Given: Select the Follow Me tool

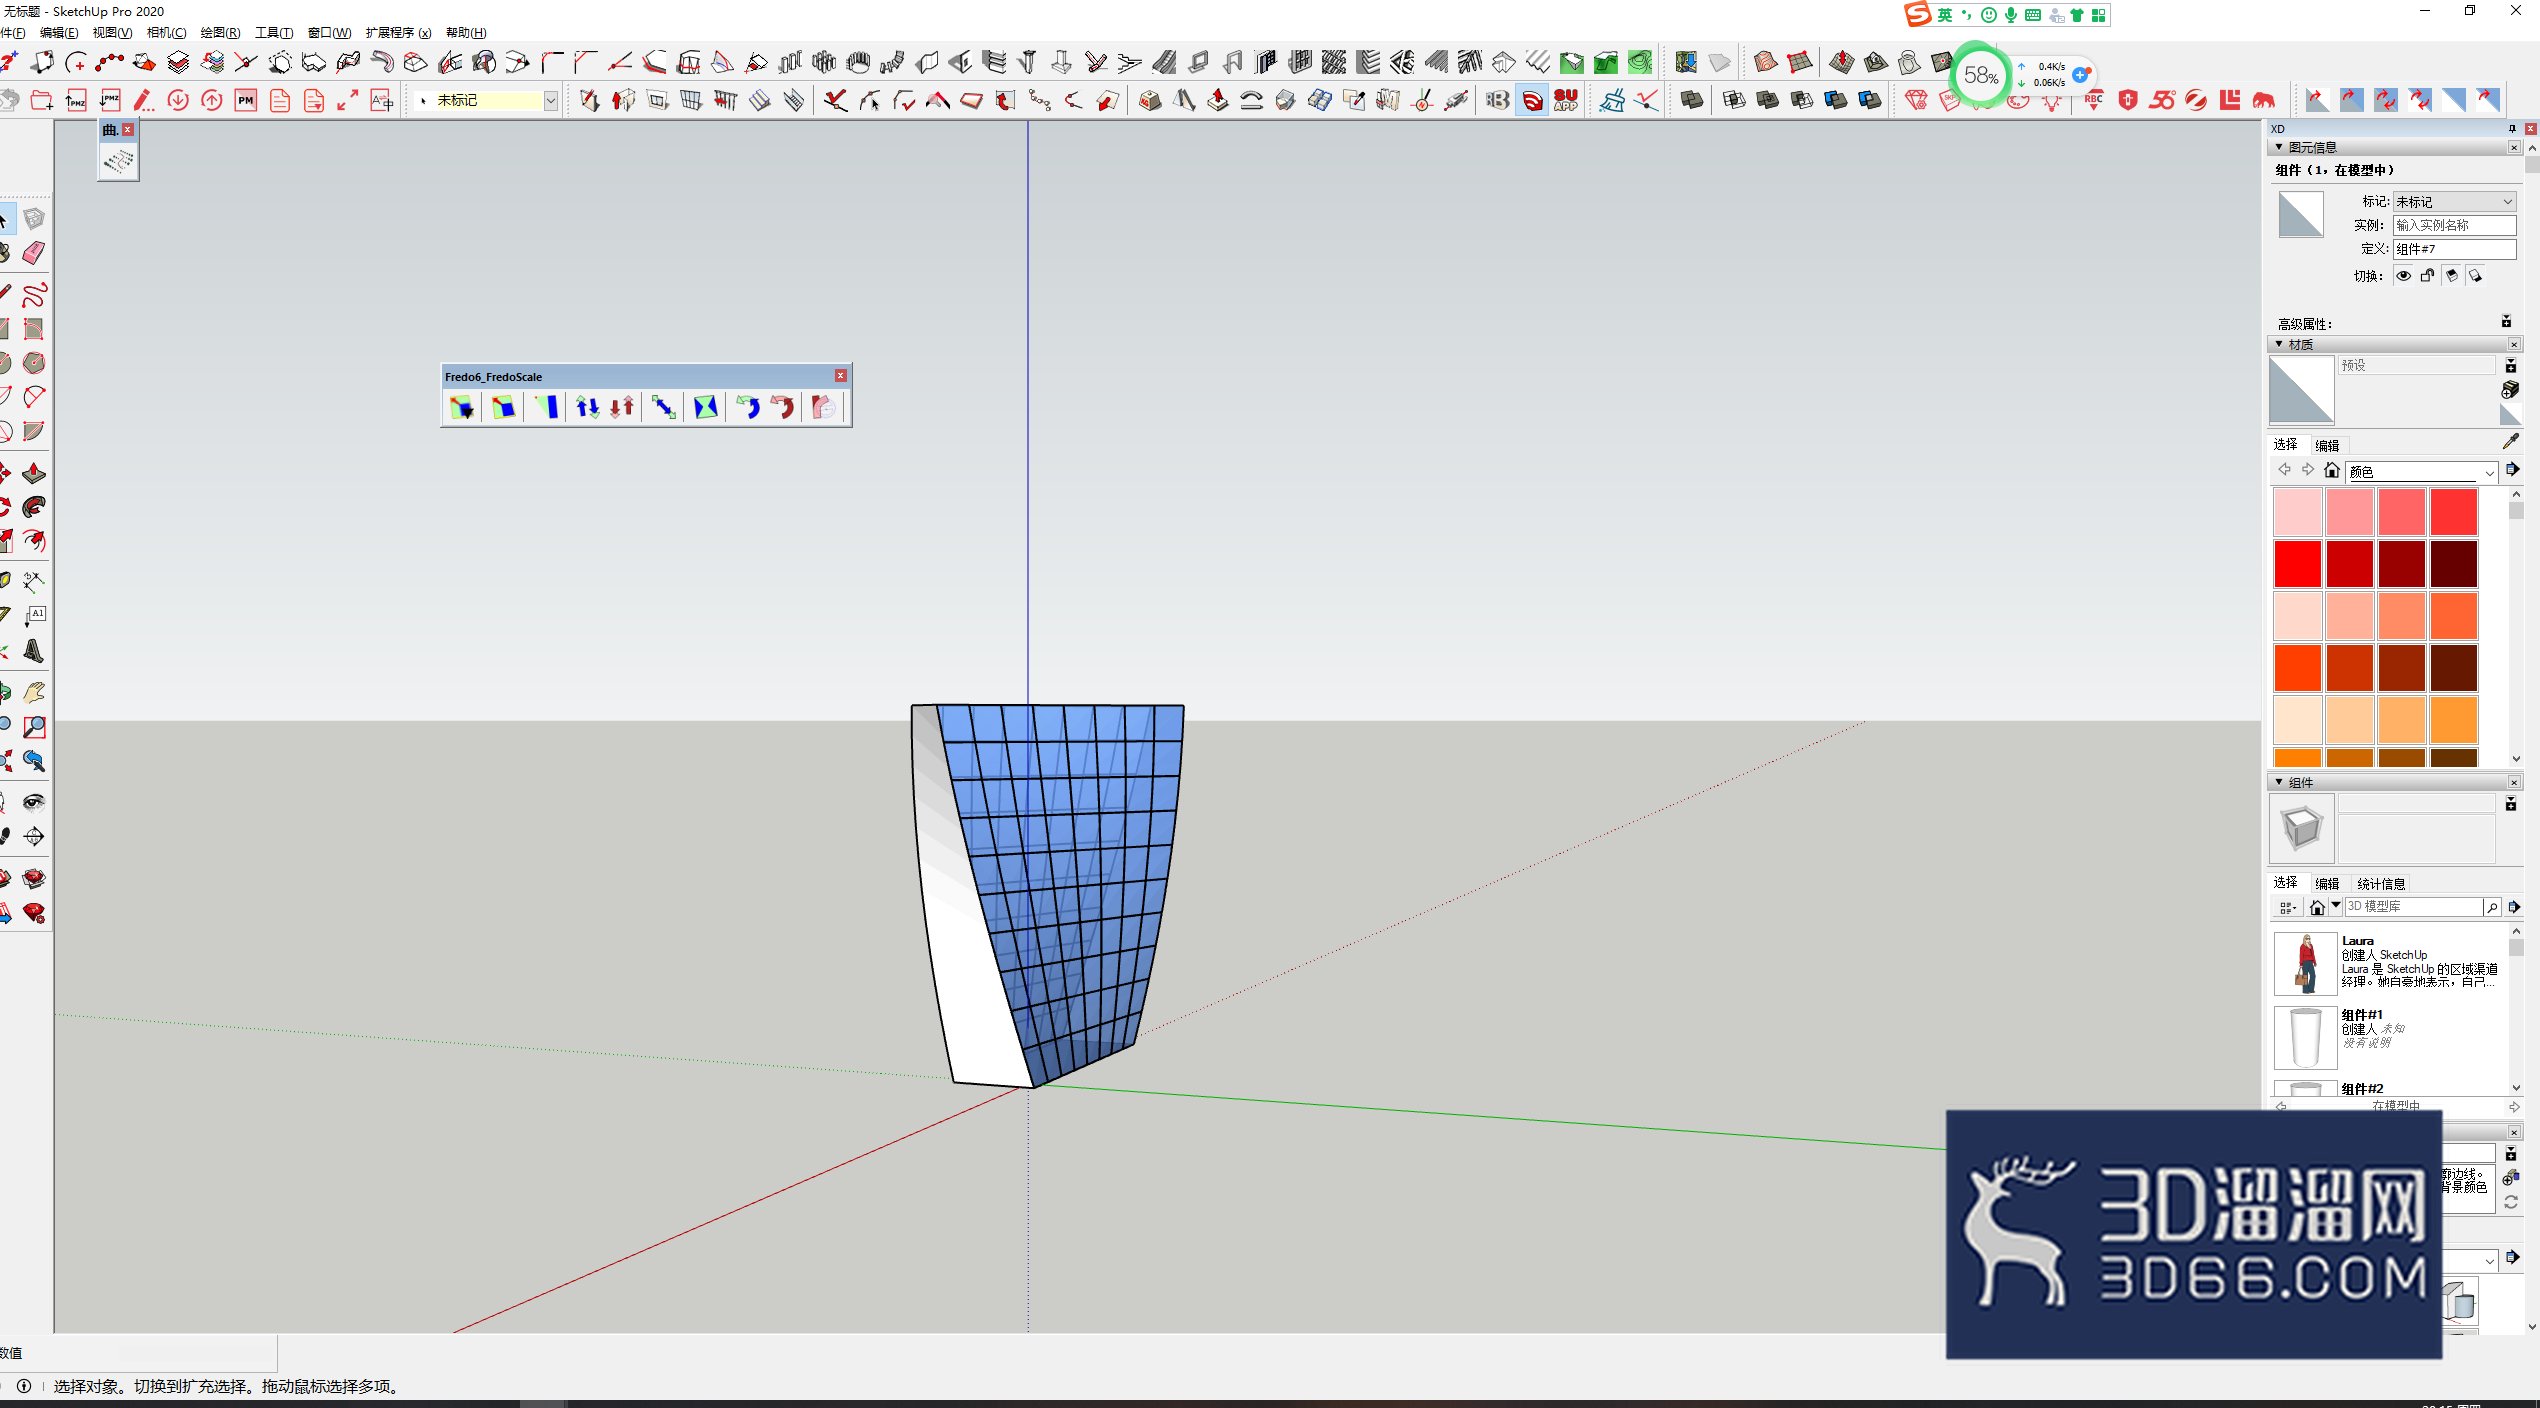Looking at the screenshot, I should pyautogui.click(x=34, y=507).
